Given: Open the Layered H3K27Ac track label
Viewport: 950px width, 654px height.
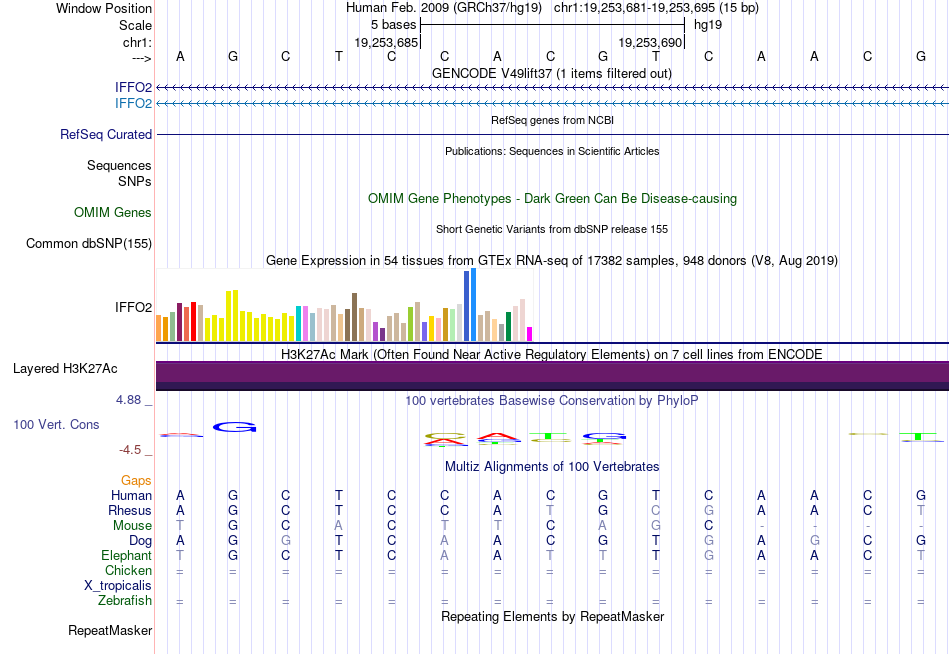Looking at the screenshot, I should coord(65,369).
